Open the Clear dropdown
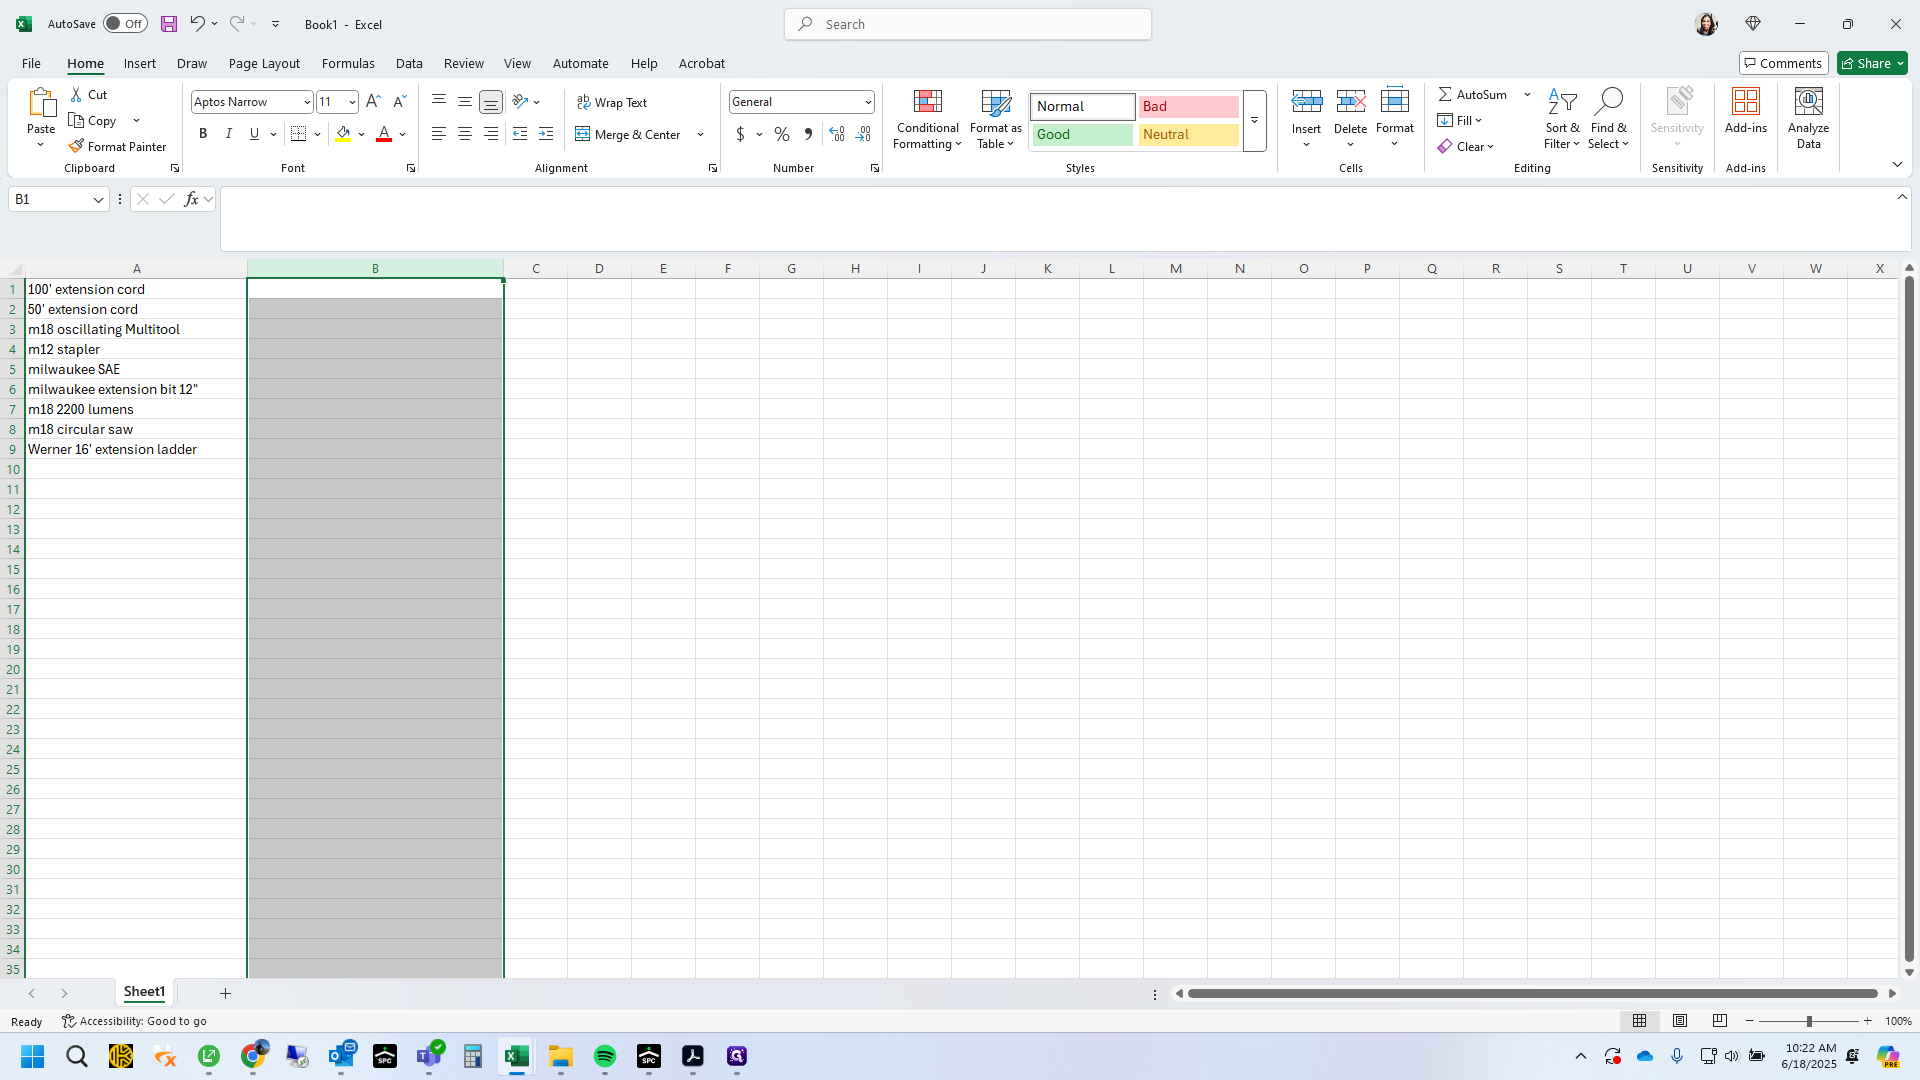The height and width of the screenshot is (1080, 1920). 1466,146
